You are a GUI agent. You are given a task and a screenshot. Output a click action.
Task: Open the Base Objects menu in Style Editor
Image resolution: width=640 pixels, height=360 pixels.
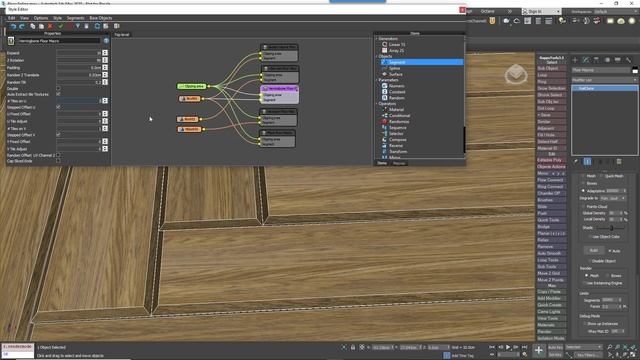coord(100,18)
